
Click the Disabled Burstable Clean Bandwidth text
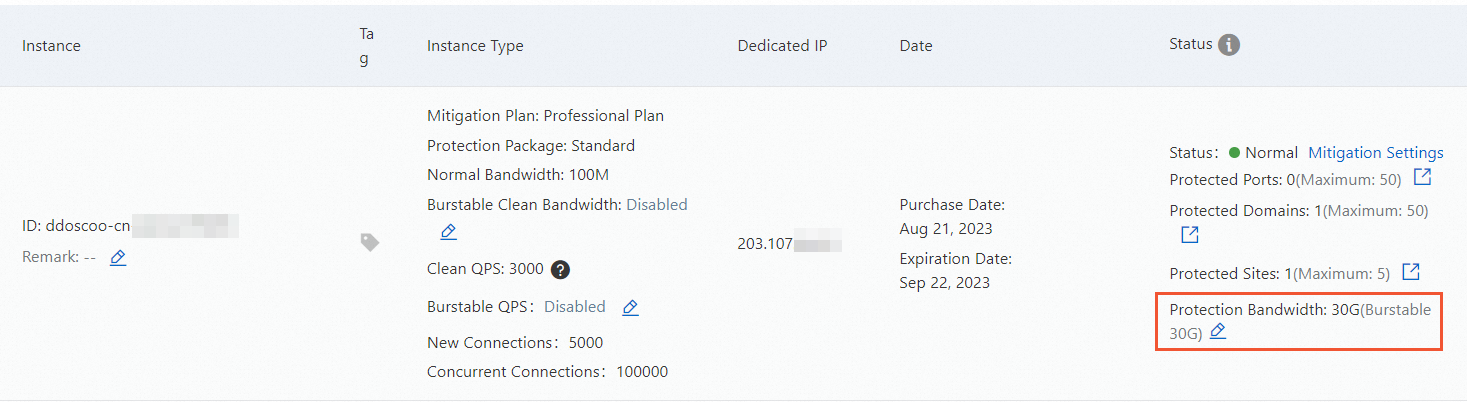coord(656,204)
